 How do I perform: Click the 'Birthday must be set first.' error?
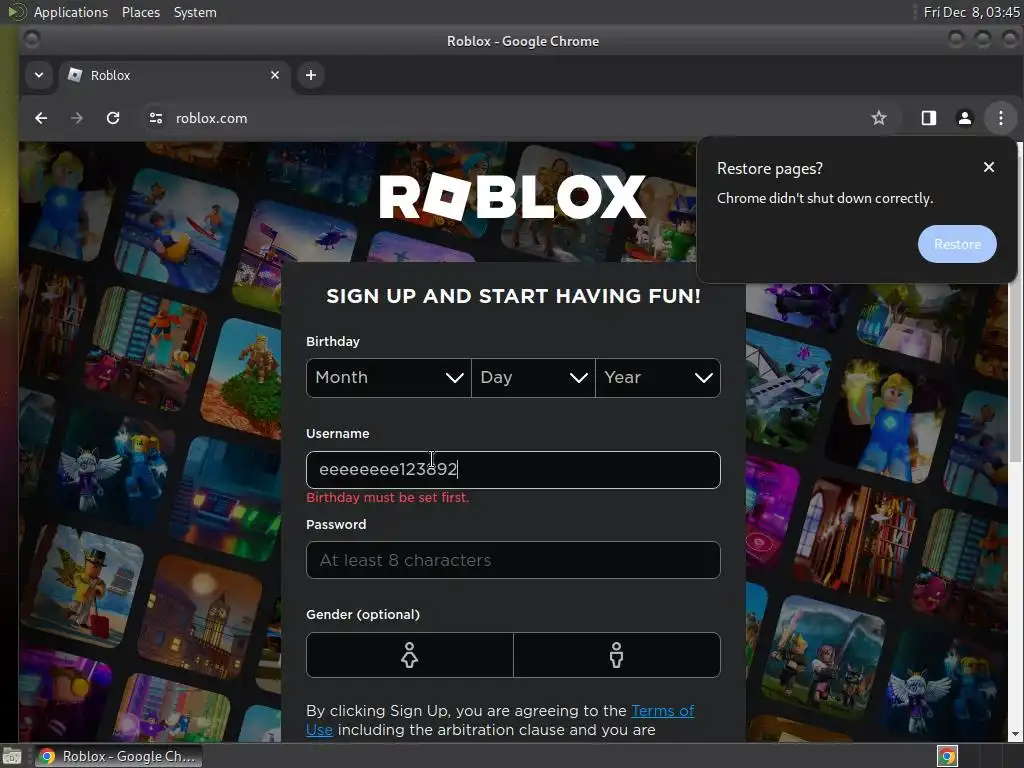coord(388,498)
